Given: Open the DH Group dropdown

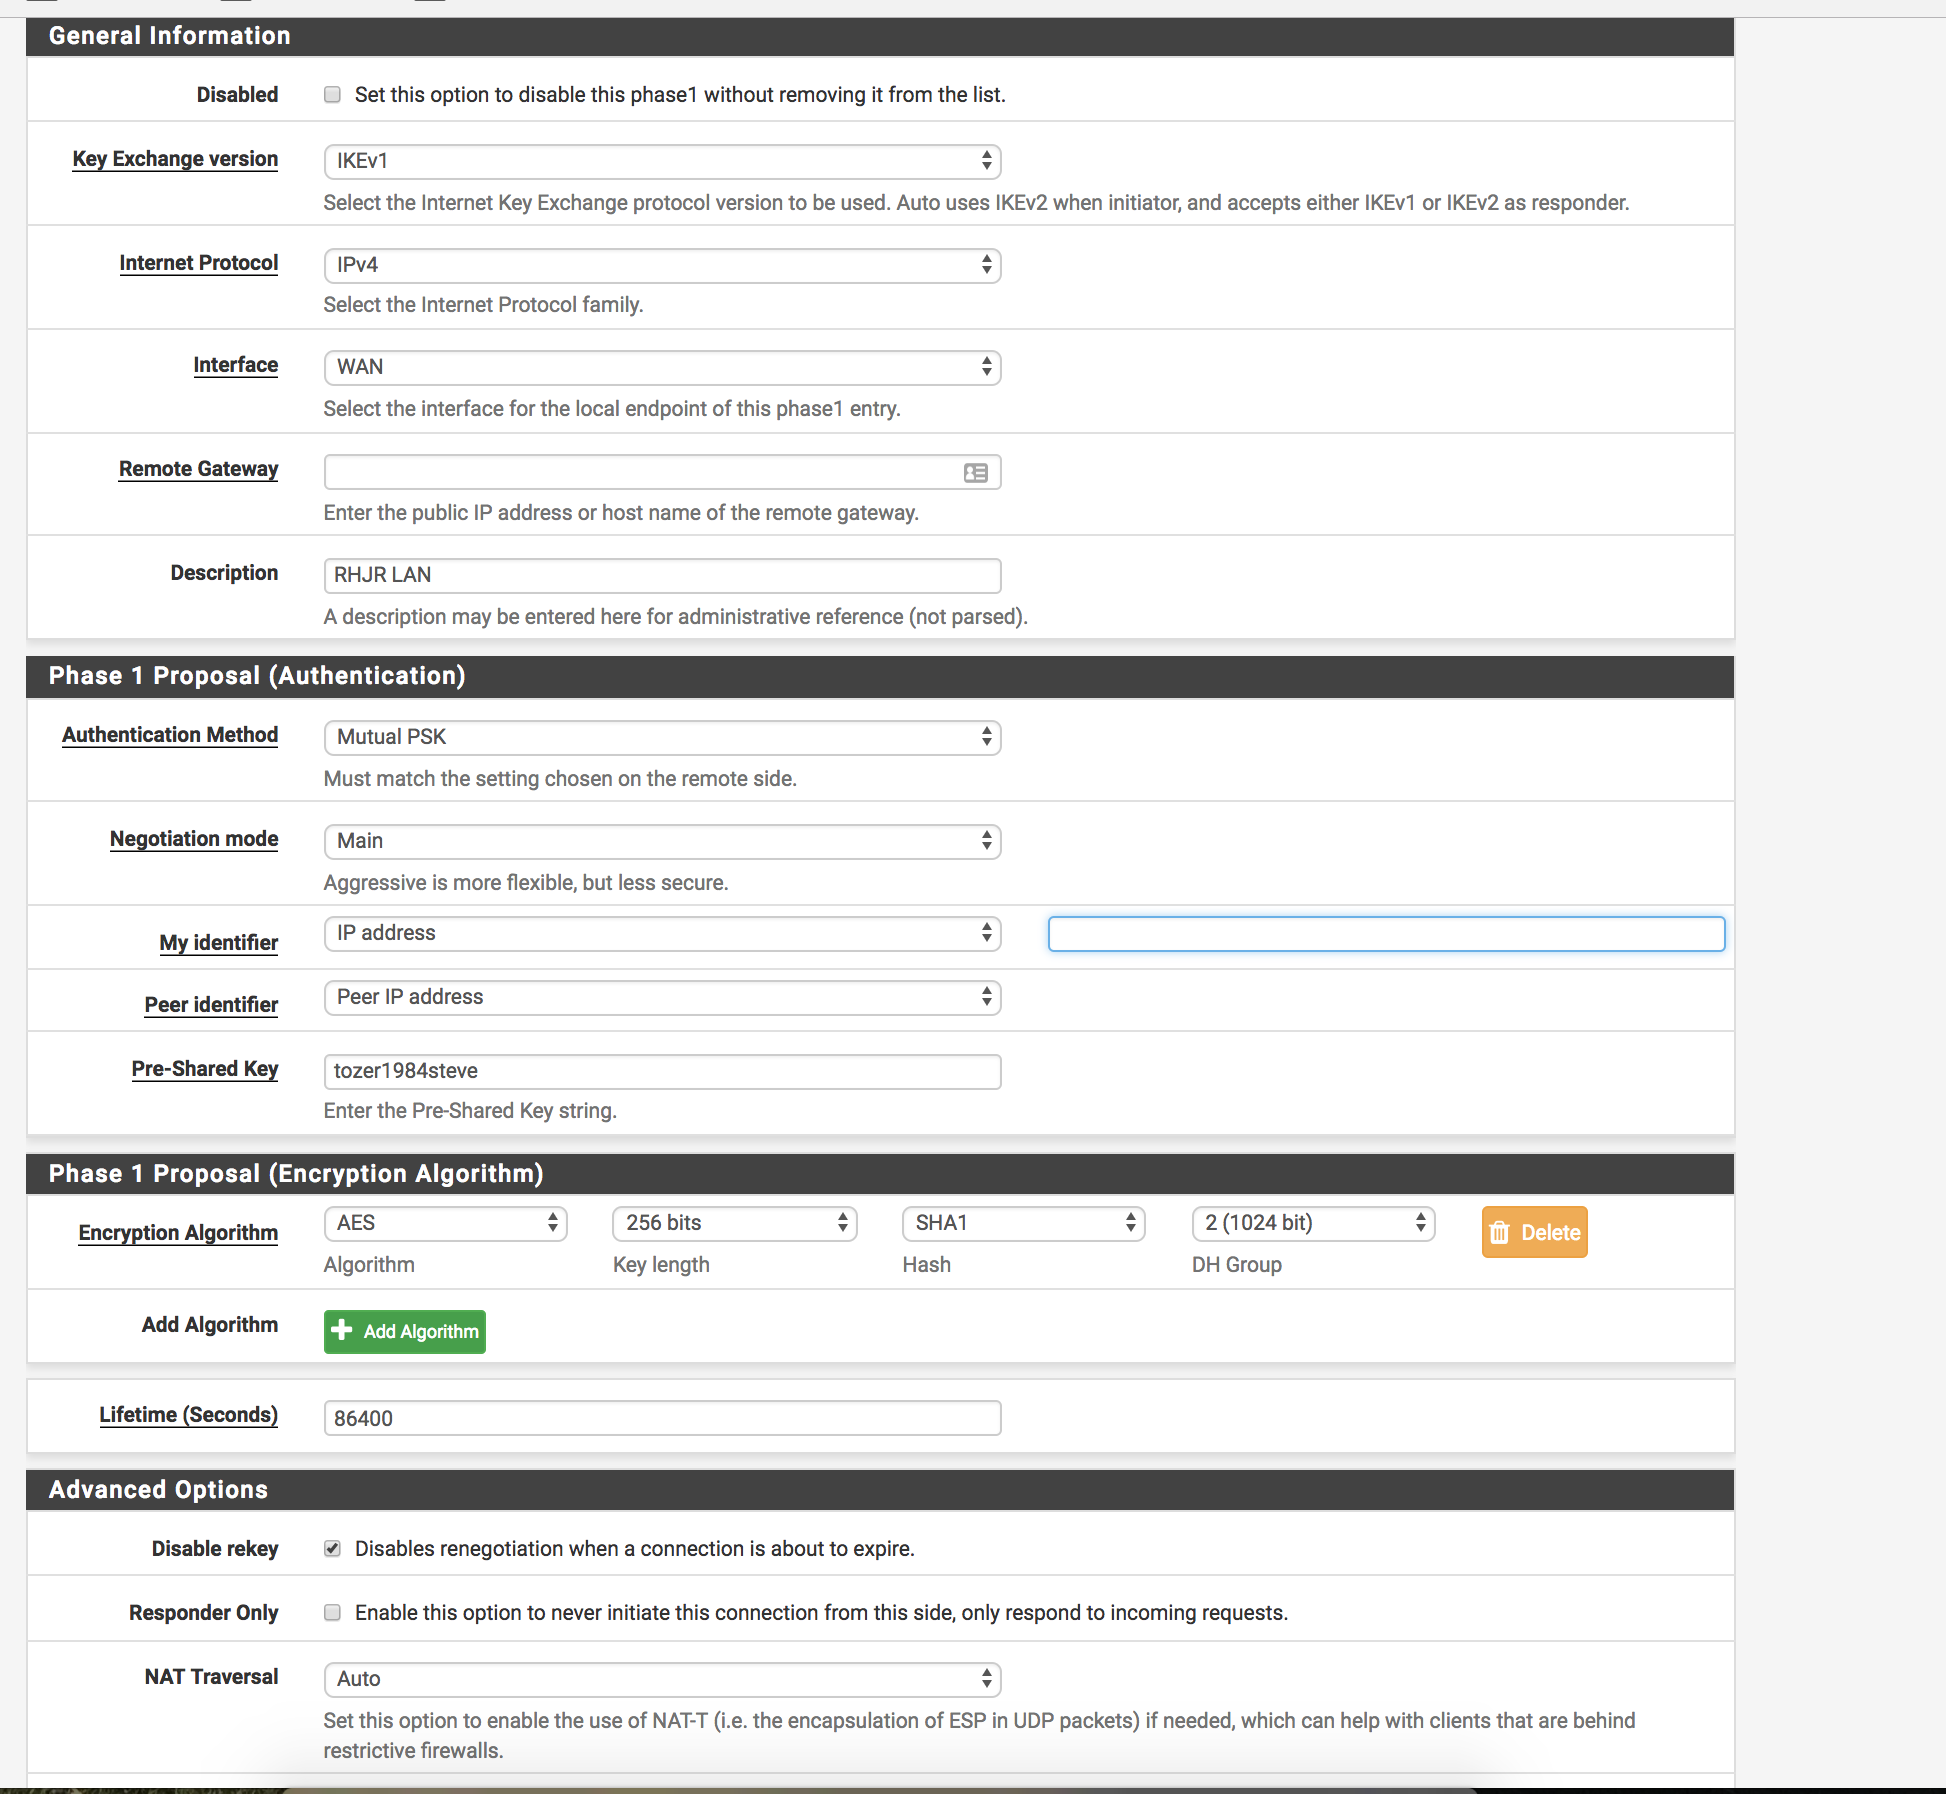Looking at the screenshot, I should tap(1313, 1223).
